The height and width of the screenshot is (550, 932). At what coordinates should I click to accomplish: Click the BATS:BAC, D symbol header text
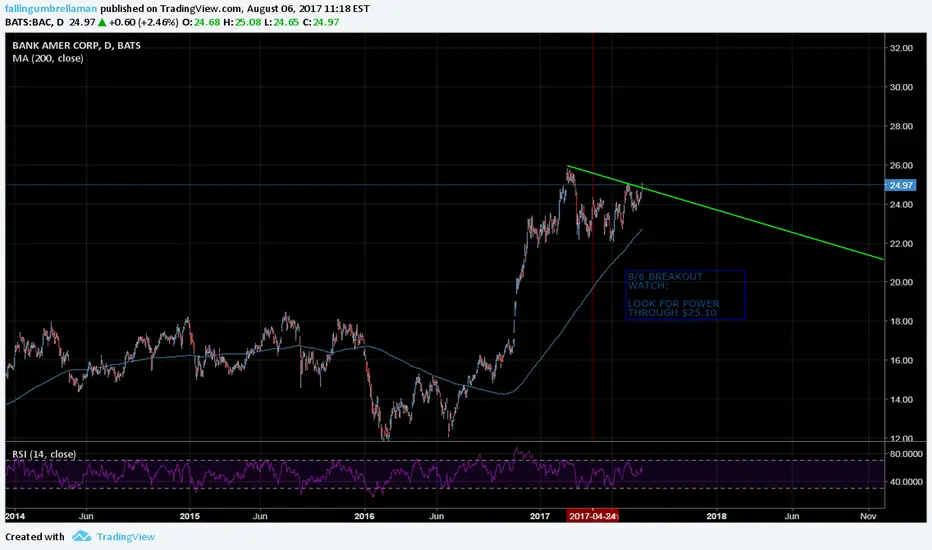coord(34,23)
